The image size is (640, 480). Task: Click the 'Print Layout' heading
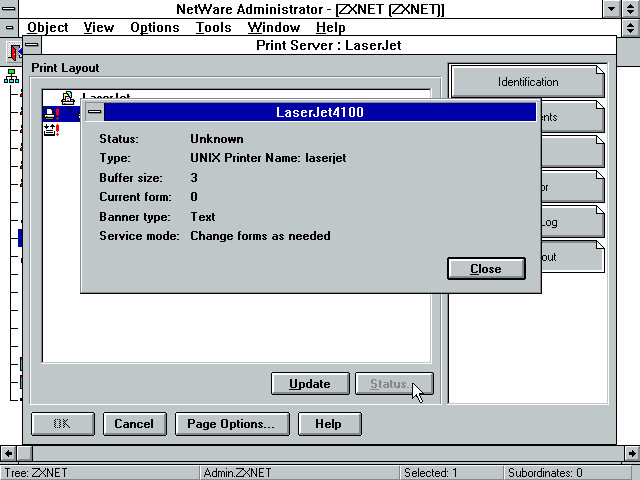coord(65,68)
